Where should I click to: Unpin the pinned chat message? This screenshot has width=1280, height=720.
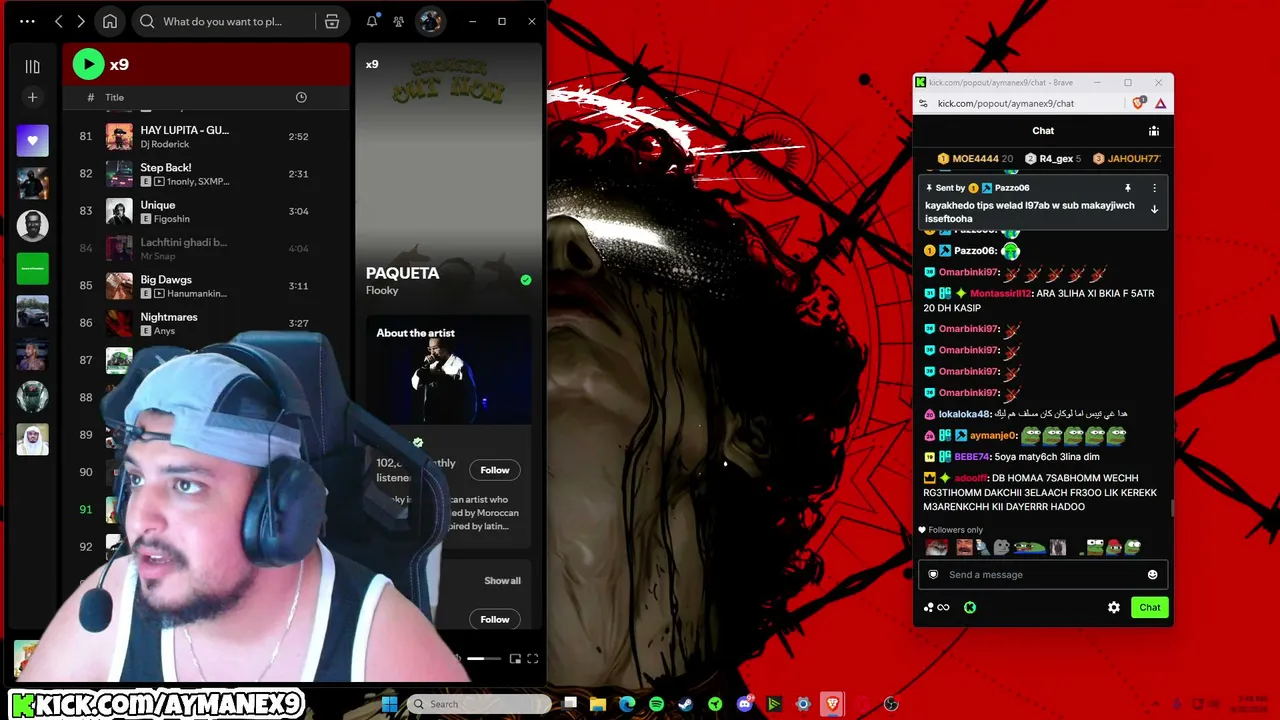(1127, 188)
